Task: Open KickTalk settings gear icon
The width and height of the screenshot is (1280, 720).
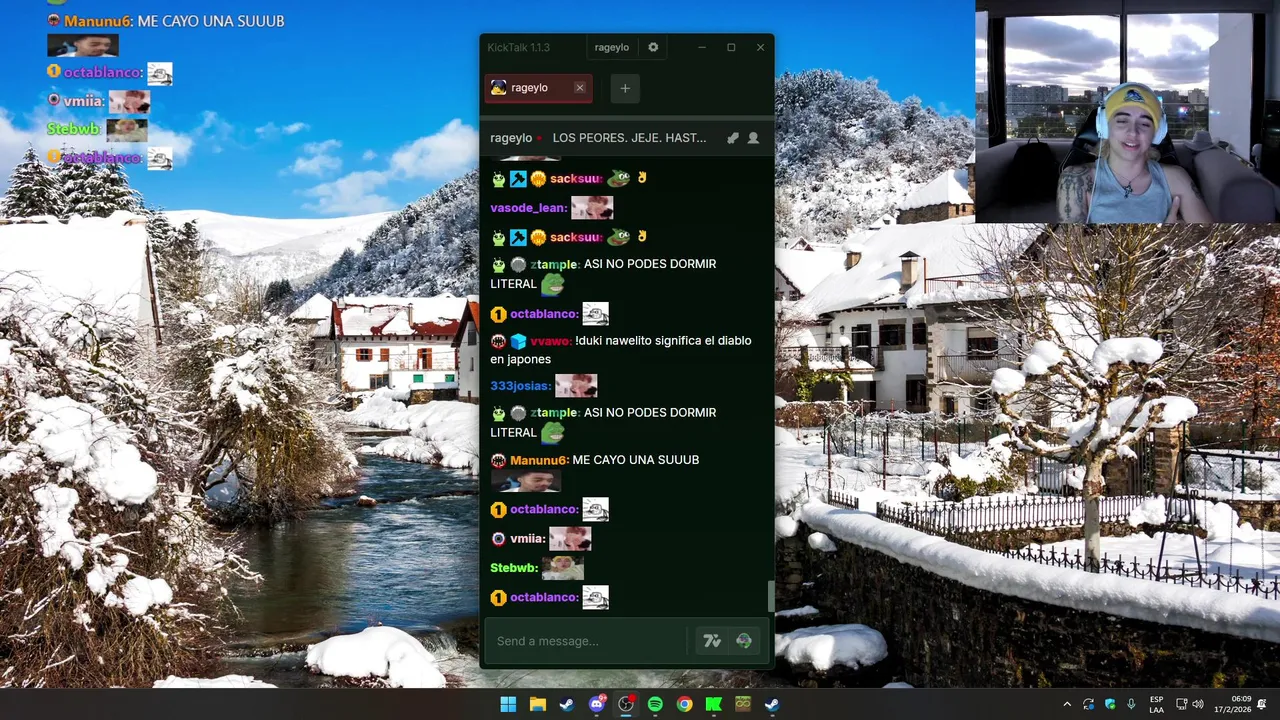Action: pyautogui.click(x=653, y=47)
